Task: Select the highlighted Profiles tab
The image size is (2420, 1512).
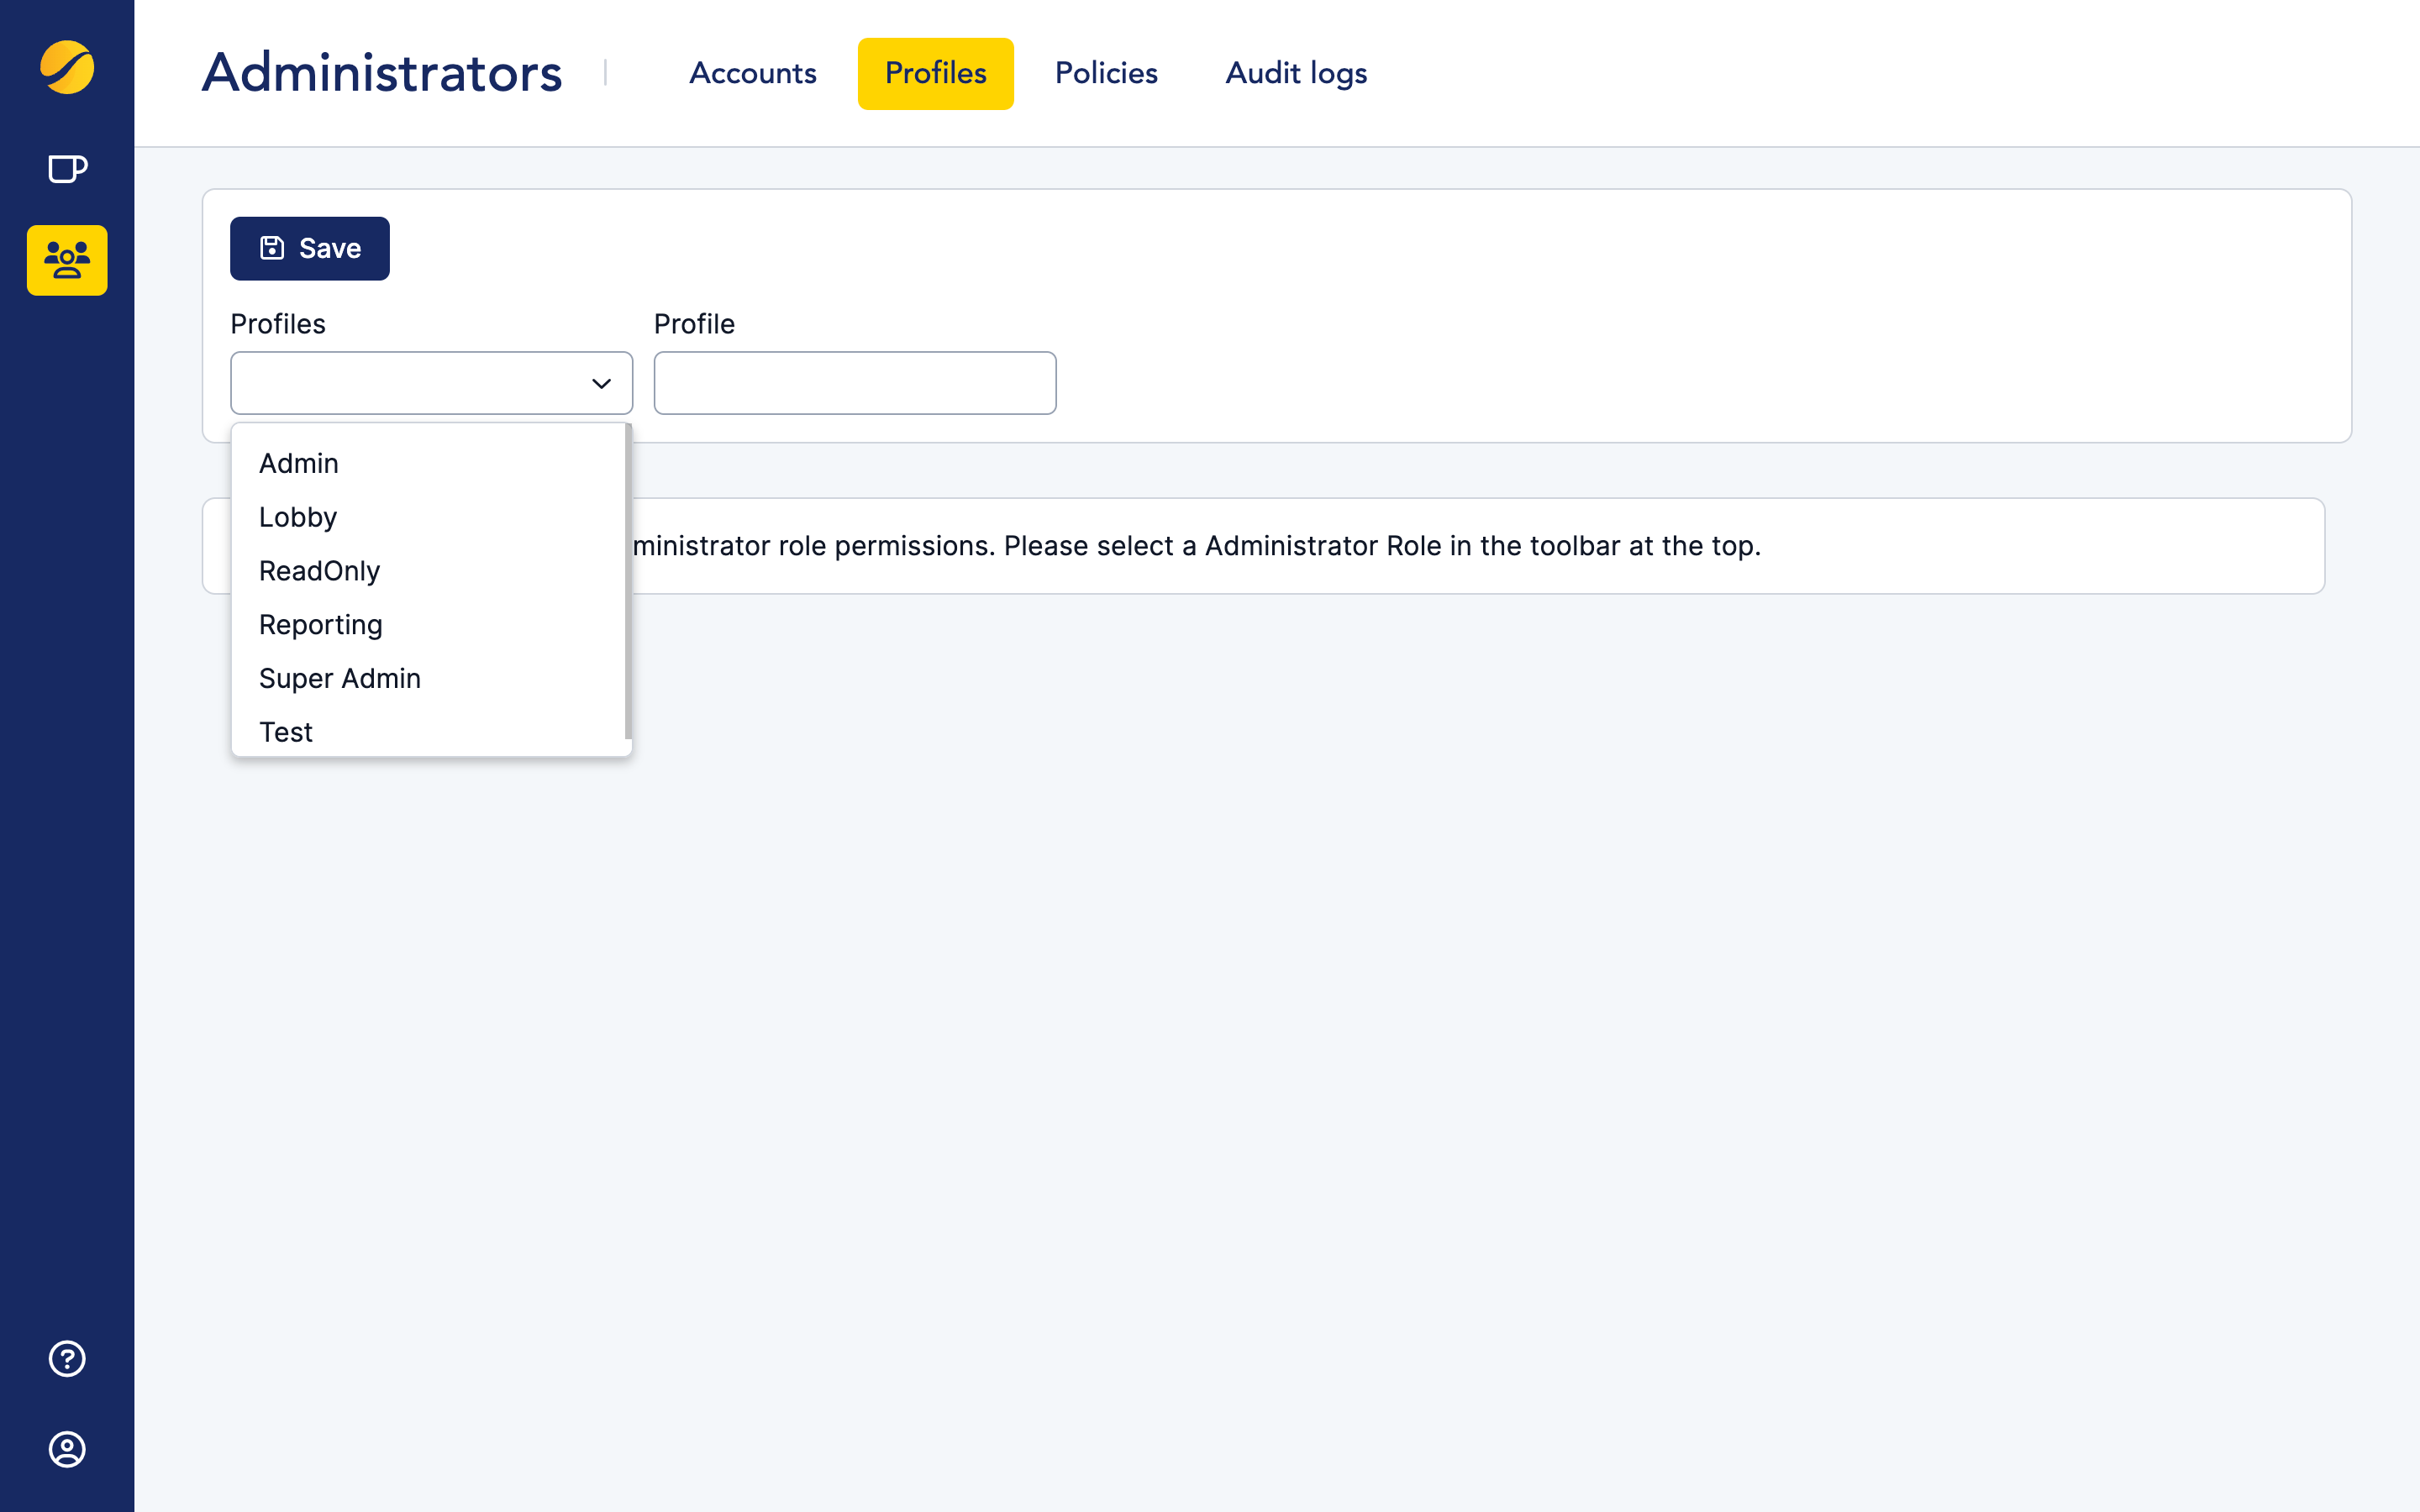Action: point(935,74)
